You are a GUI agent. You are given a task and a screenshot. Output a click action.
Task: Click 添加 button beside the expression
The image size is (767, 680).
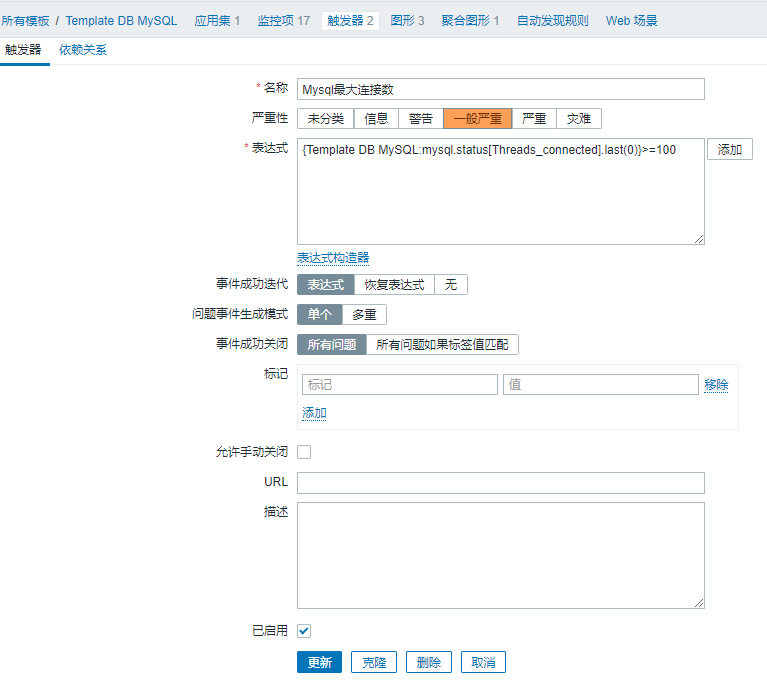(x=729, y=150)
